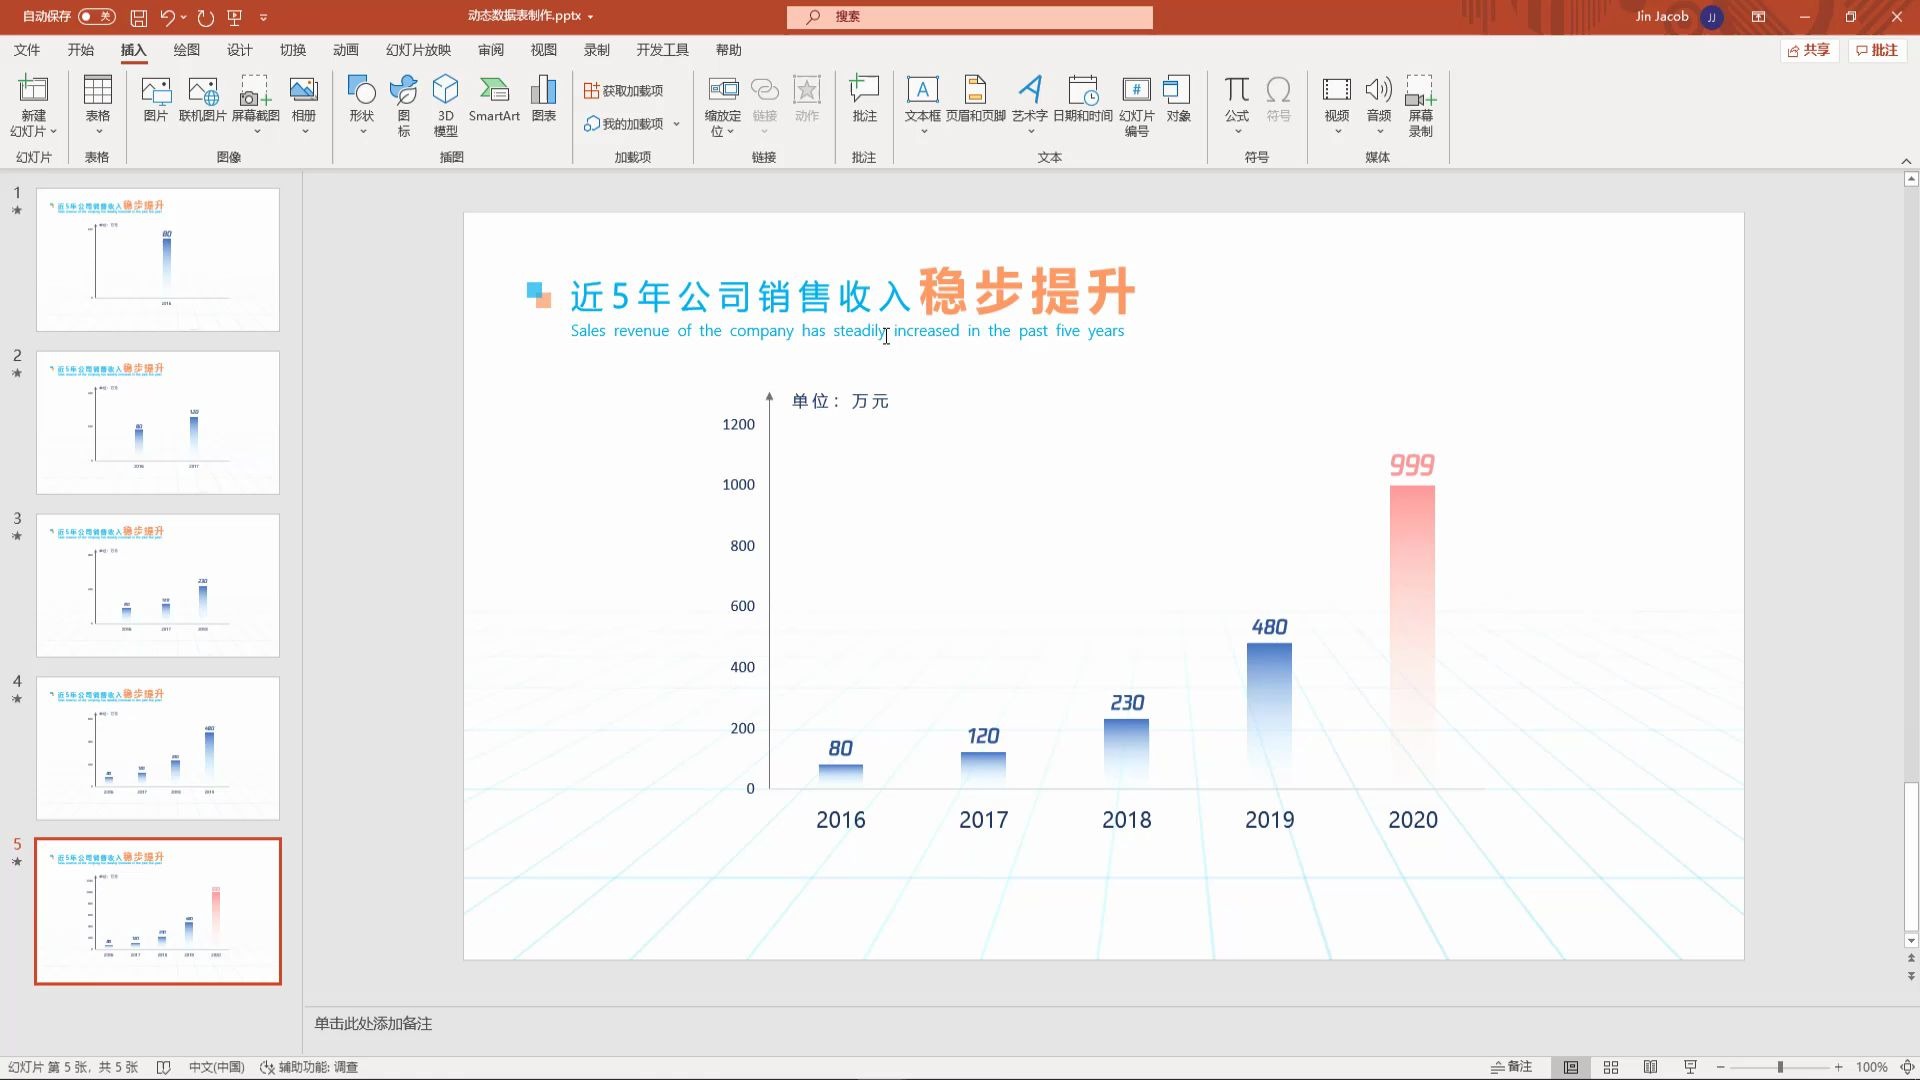
Task: Click the Comments (批注) button at top right
Action: tap(1877, 50)
